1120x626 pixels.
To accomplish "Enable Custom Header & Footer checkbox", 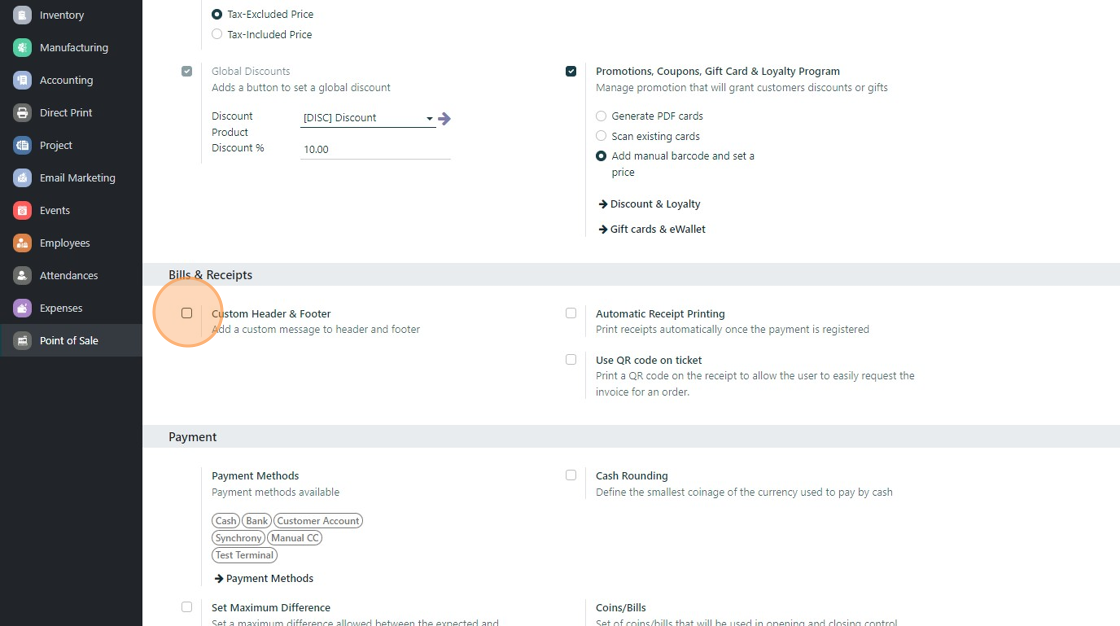I will (x=187, y=313).
